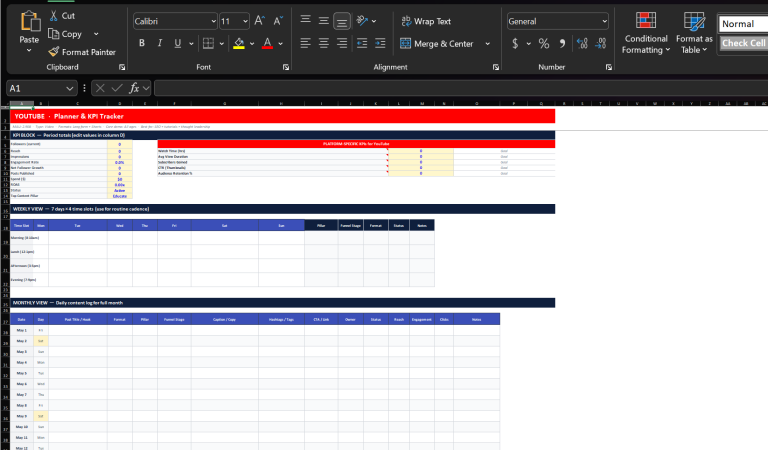Click the Cut scissors icon
The width and height of the screenshot is (768, 450).
click(x=53, y=16)
